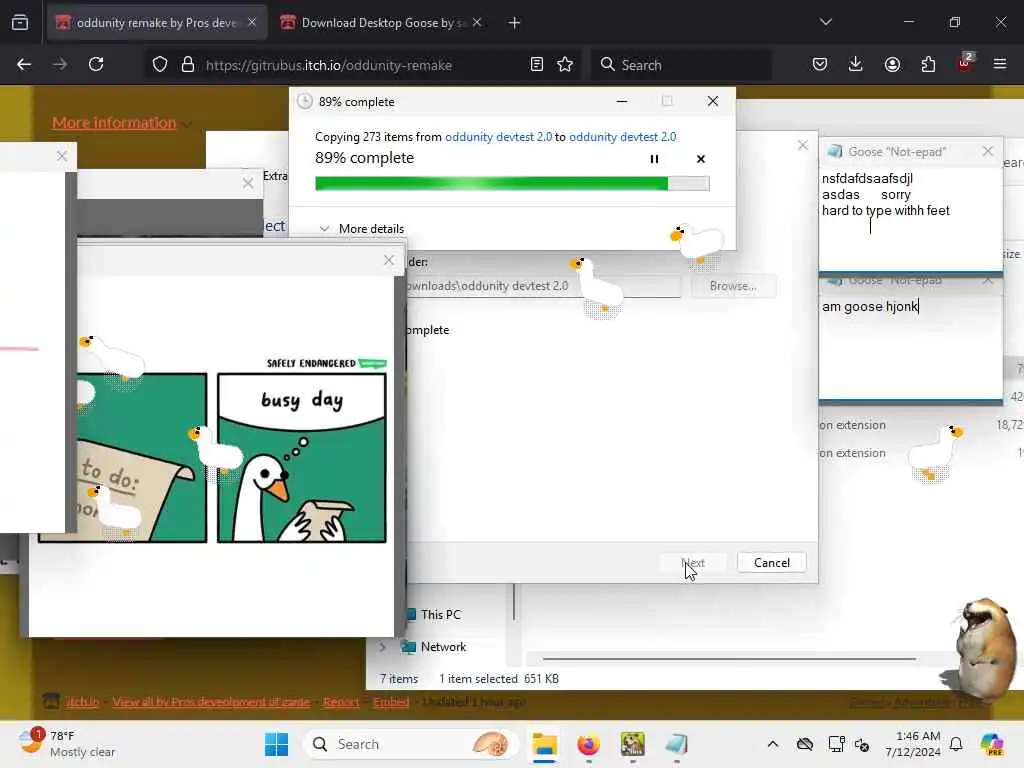The width and height of the screenshot is (1024, 768).
Task: Open the Firefox downloads panel
Action: tap(856, 64)
